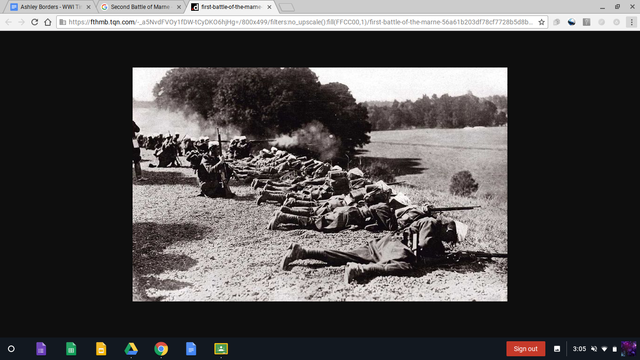Screen dimensions: 640x360
Task: Open the Chrome three-dot menu
Action: [631, 22]
